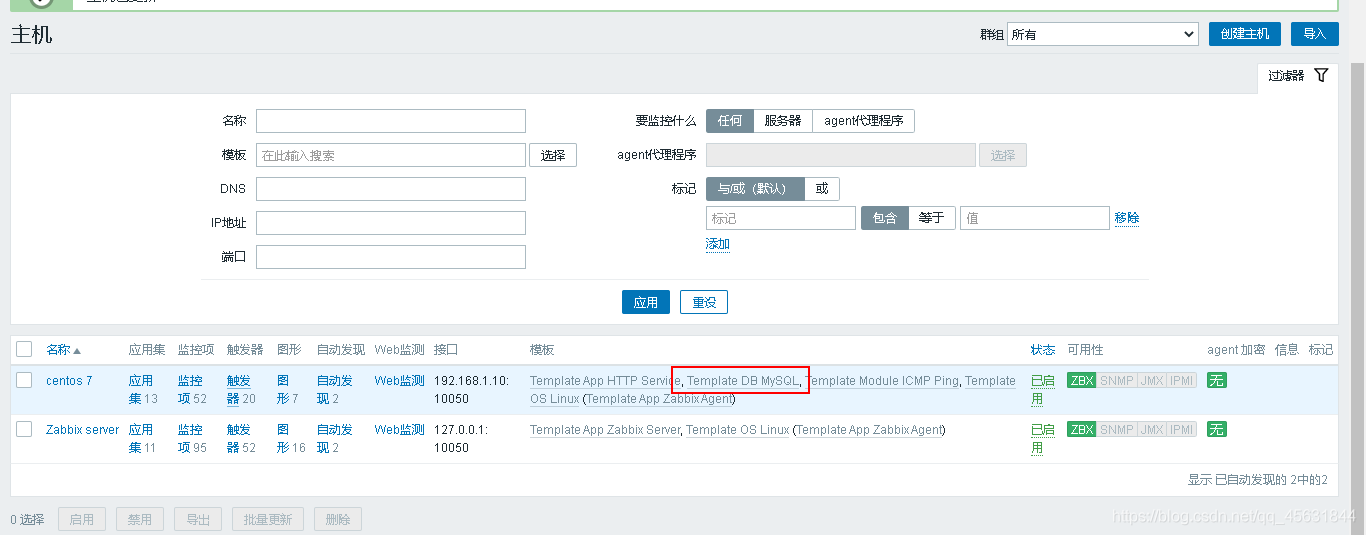Check the centos 7 host checkbox
Viewport: 1366px width, 535px height.
click(x=24, y=380)
